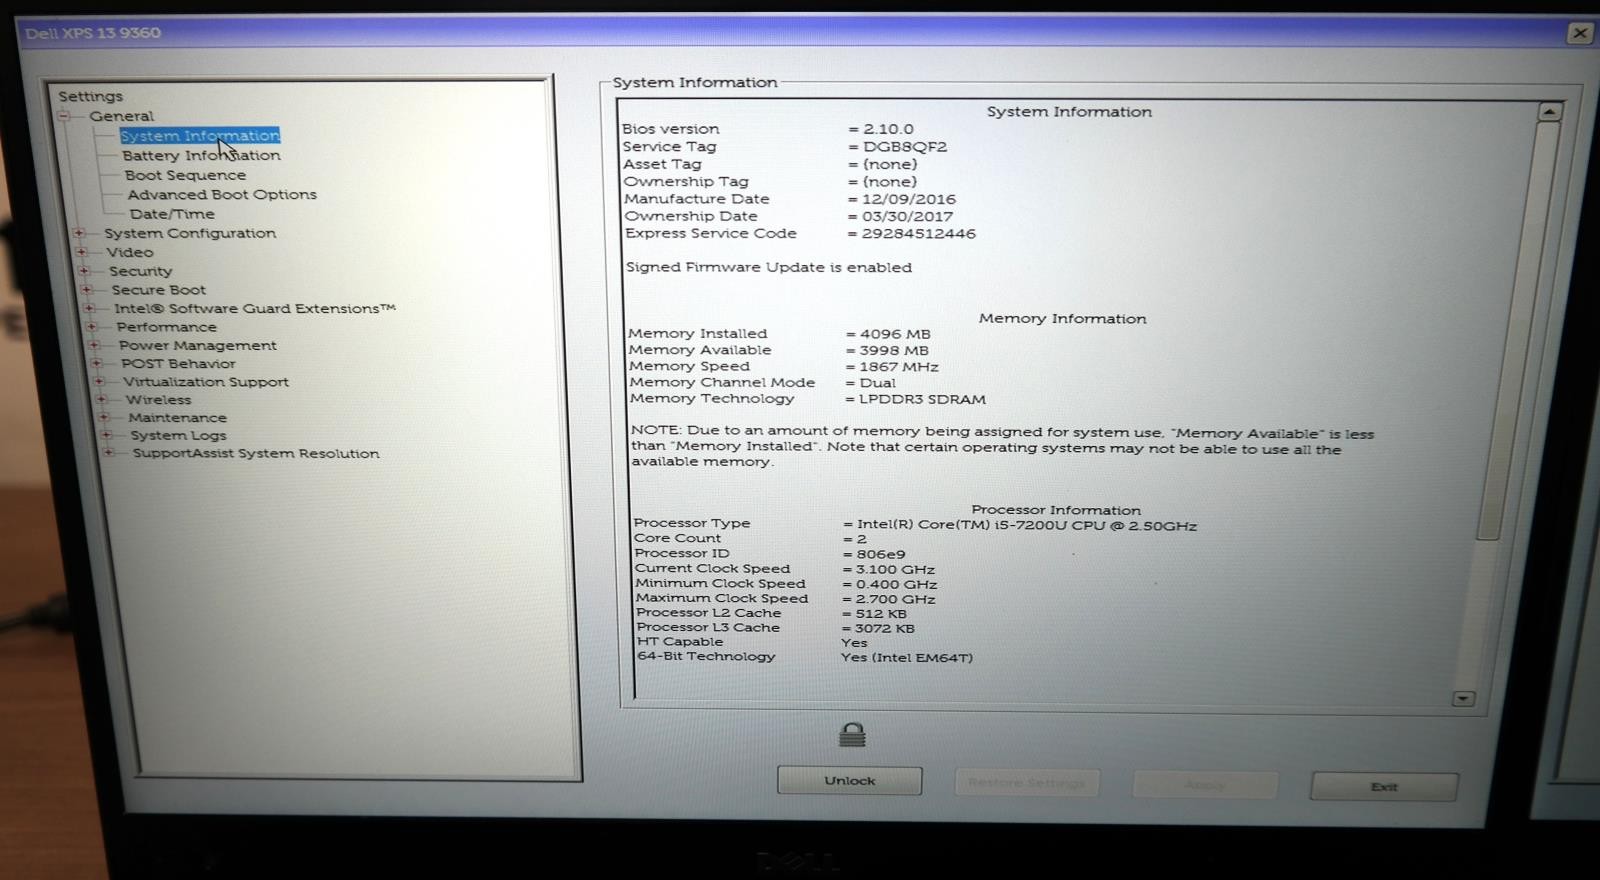1600x880 pixels.
Task: Open the Boot Sequence item
Action: click(x=185, y=175)
